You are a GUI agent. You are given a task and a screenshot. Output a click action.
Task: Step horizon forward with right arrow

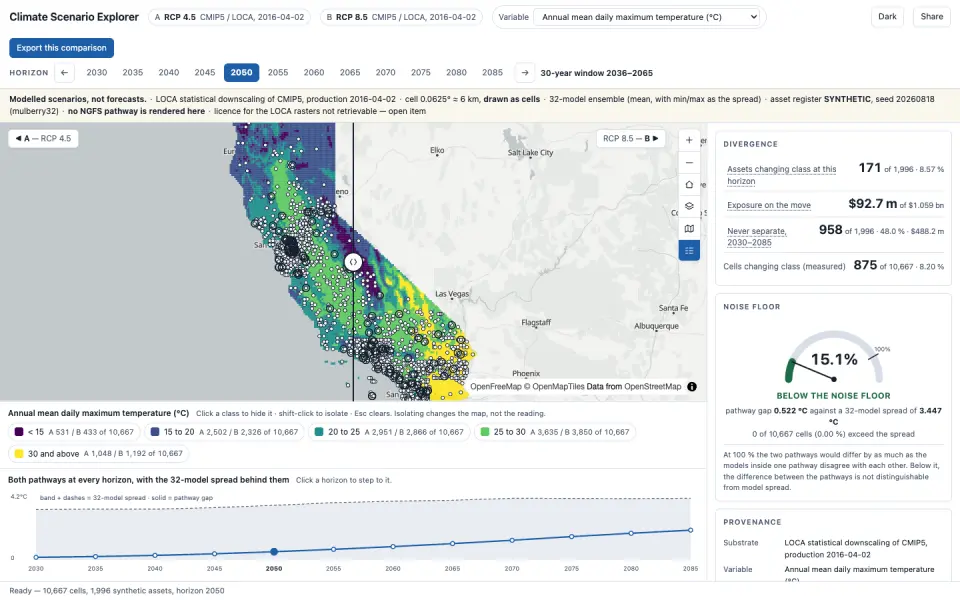pyautogui.click(x=525, y=72)
